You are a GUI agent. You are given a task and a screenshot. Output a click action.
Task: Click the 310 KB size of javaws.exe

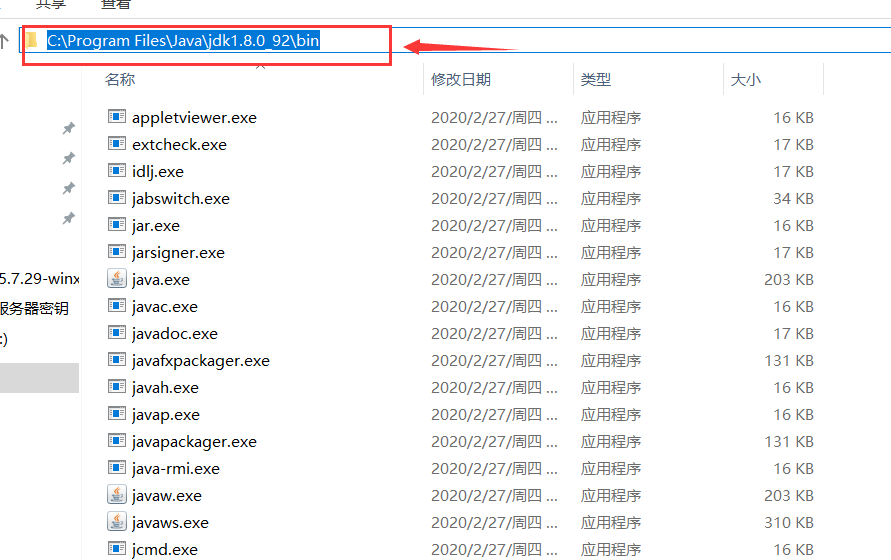pos(789,522)
